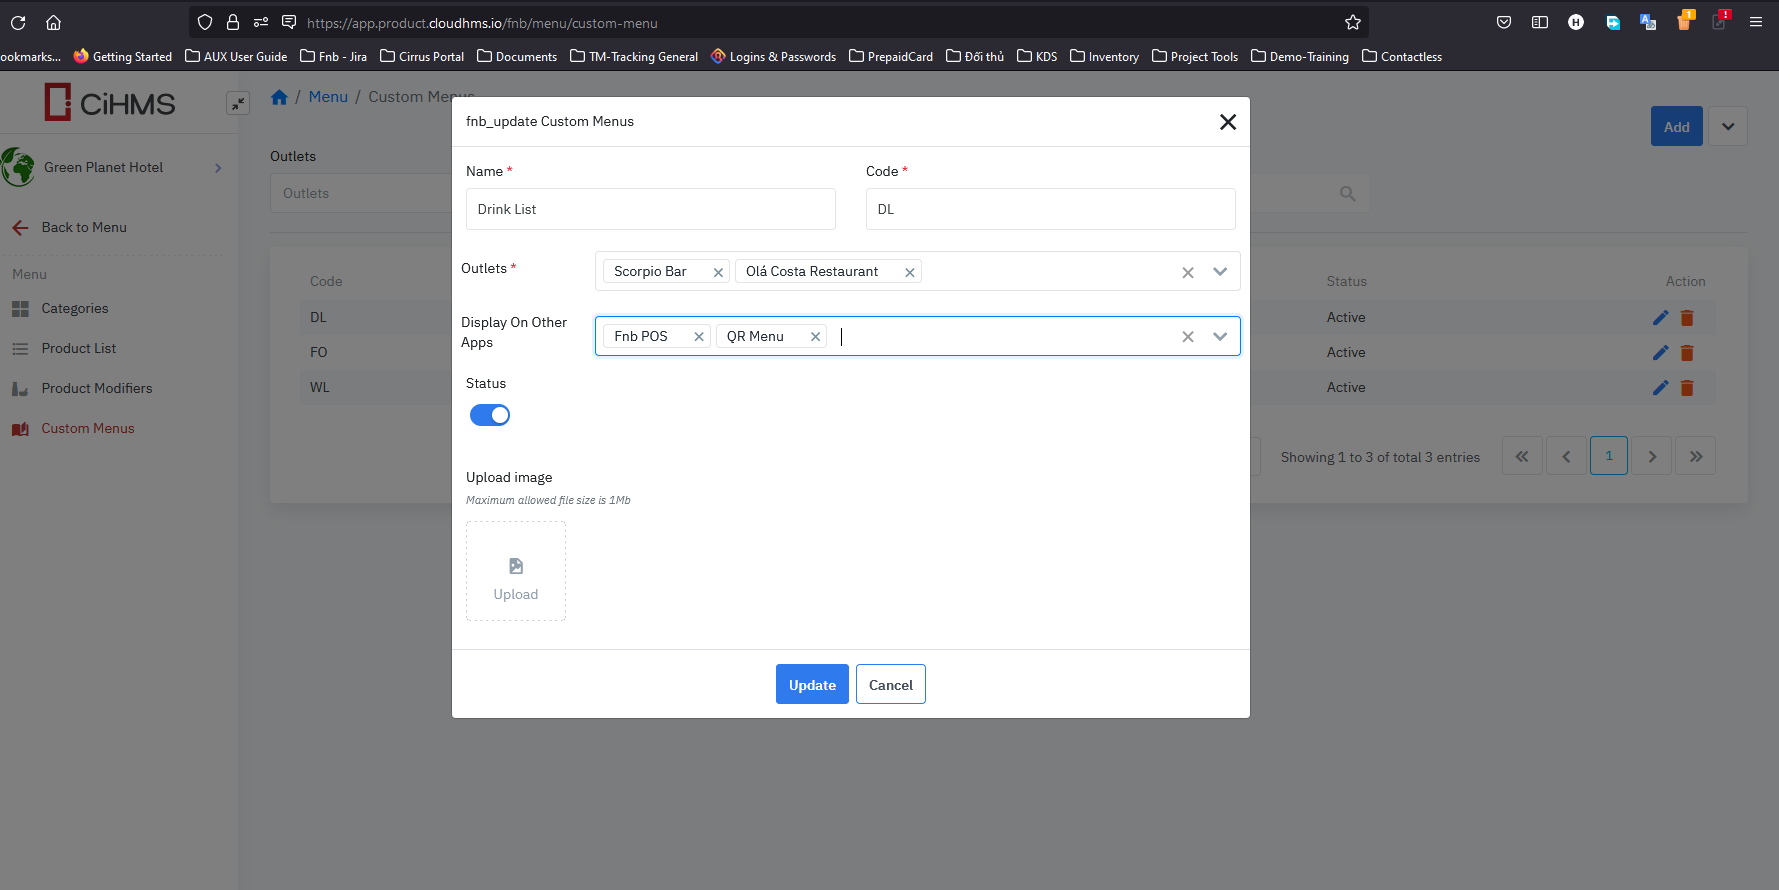
Task: Expand the Green Planet Hotel selector
Action: click(x=218, y=168)
